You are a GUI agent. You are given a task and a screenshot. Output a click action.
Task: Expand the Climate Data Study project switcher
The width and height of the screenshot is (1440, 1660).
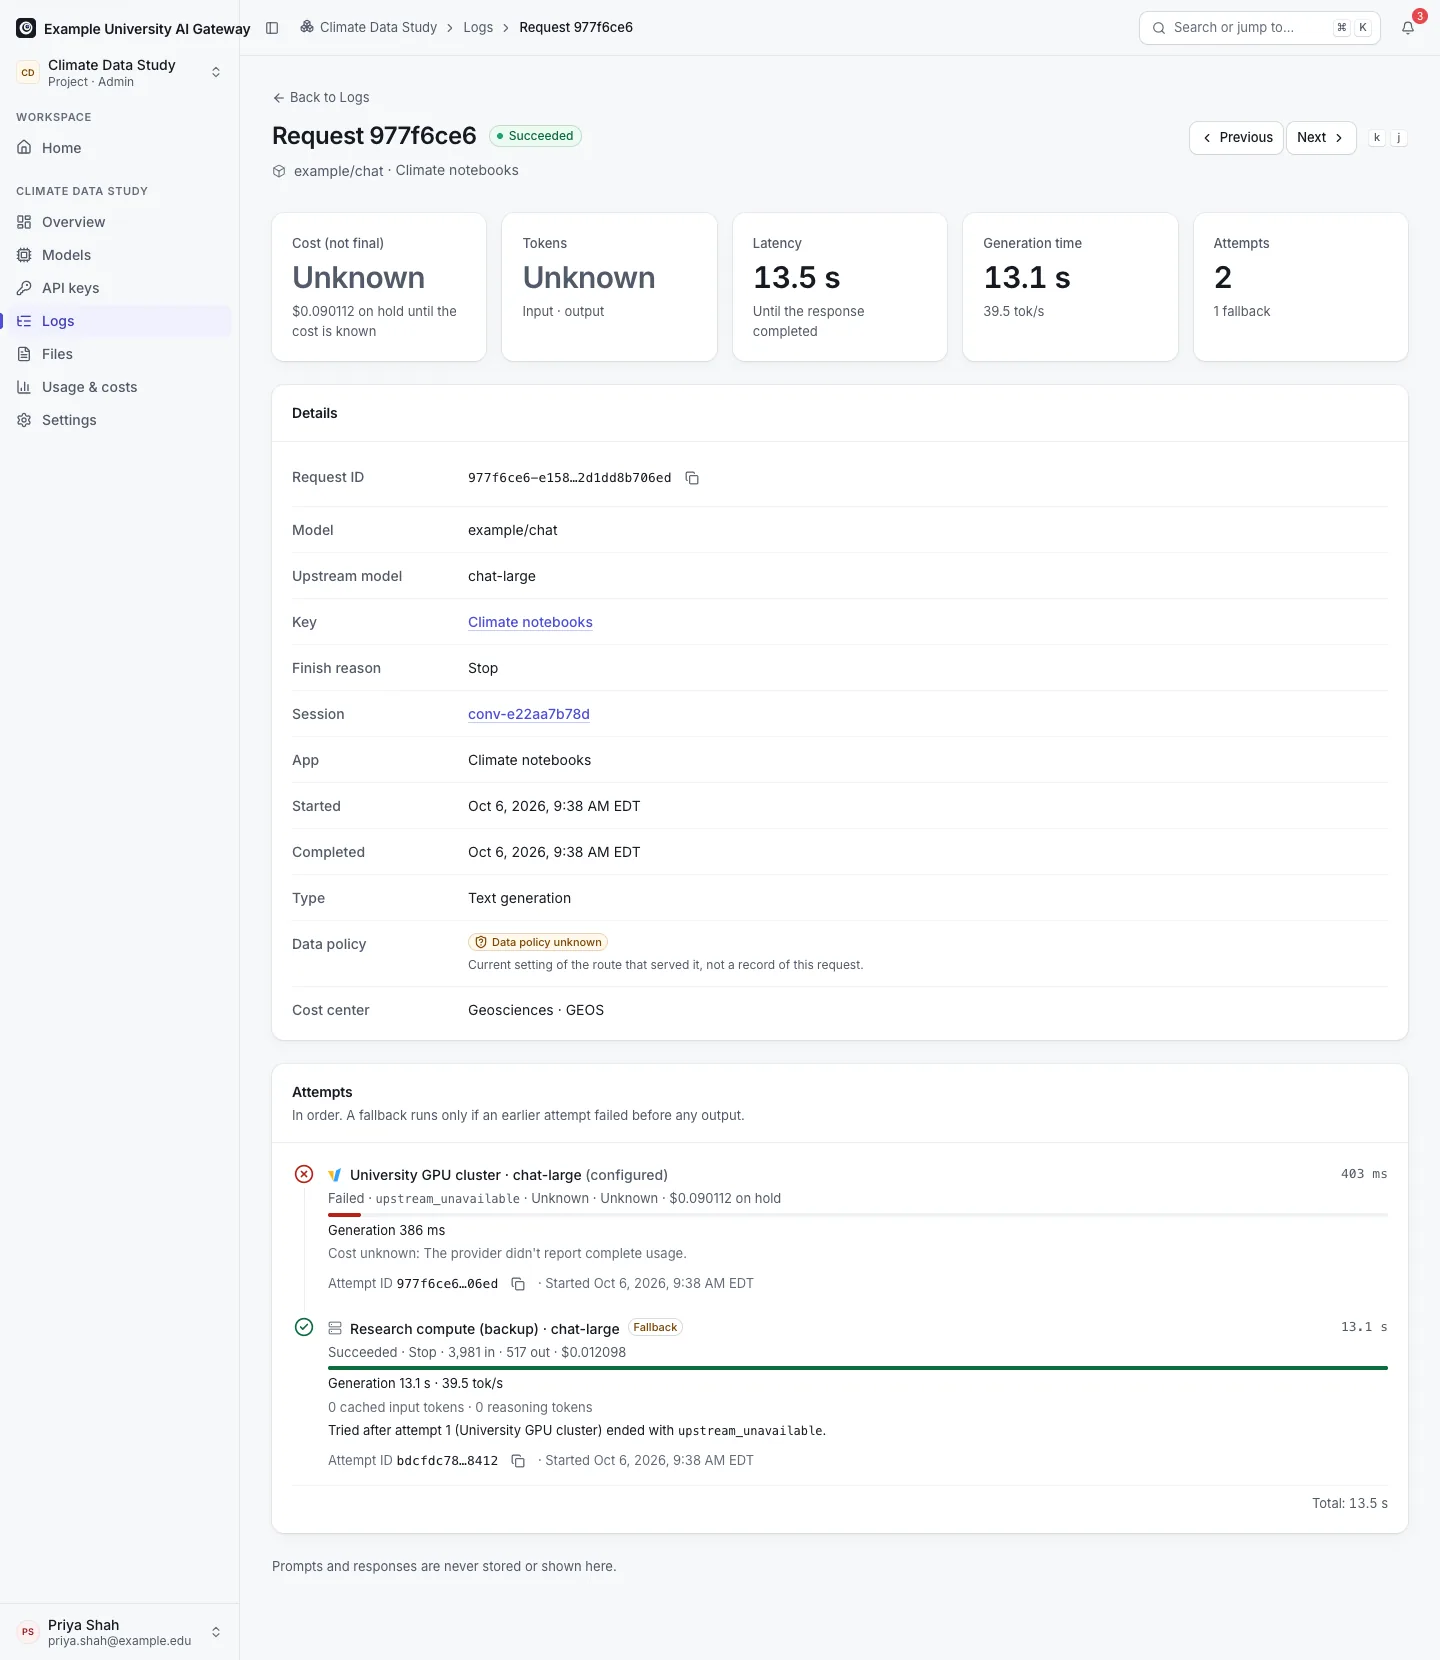[x=120, y=72]
